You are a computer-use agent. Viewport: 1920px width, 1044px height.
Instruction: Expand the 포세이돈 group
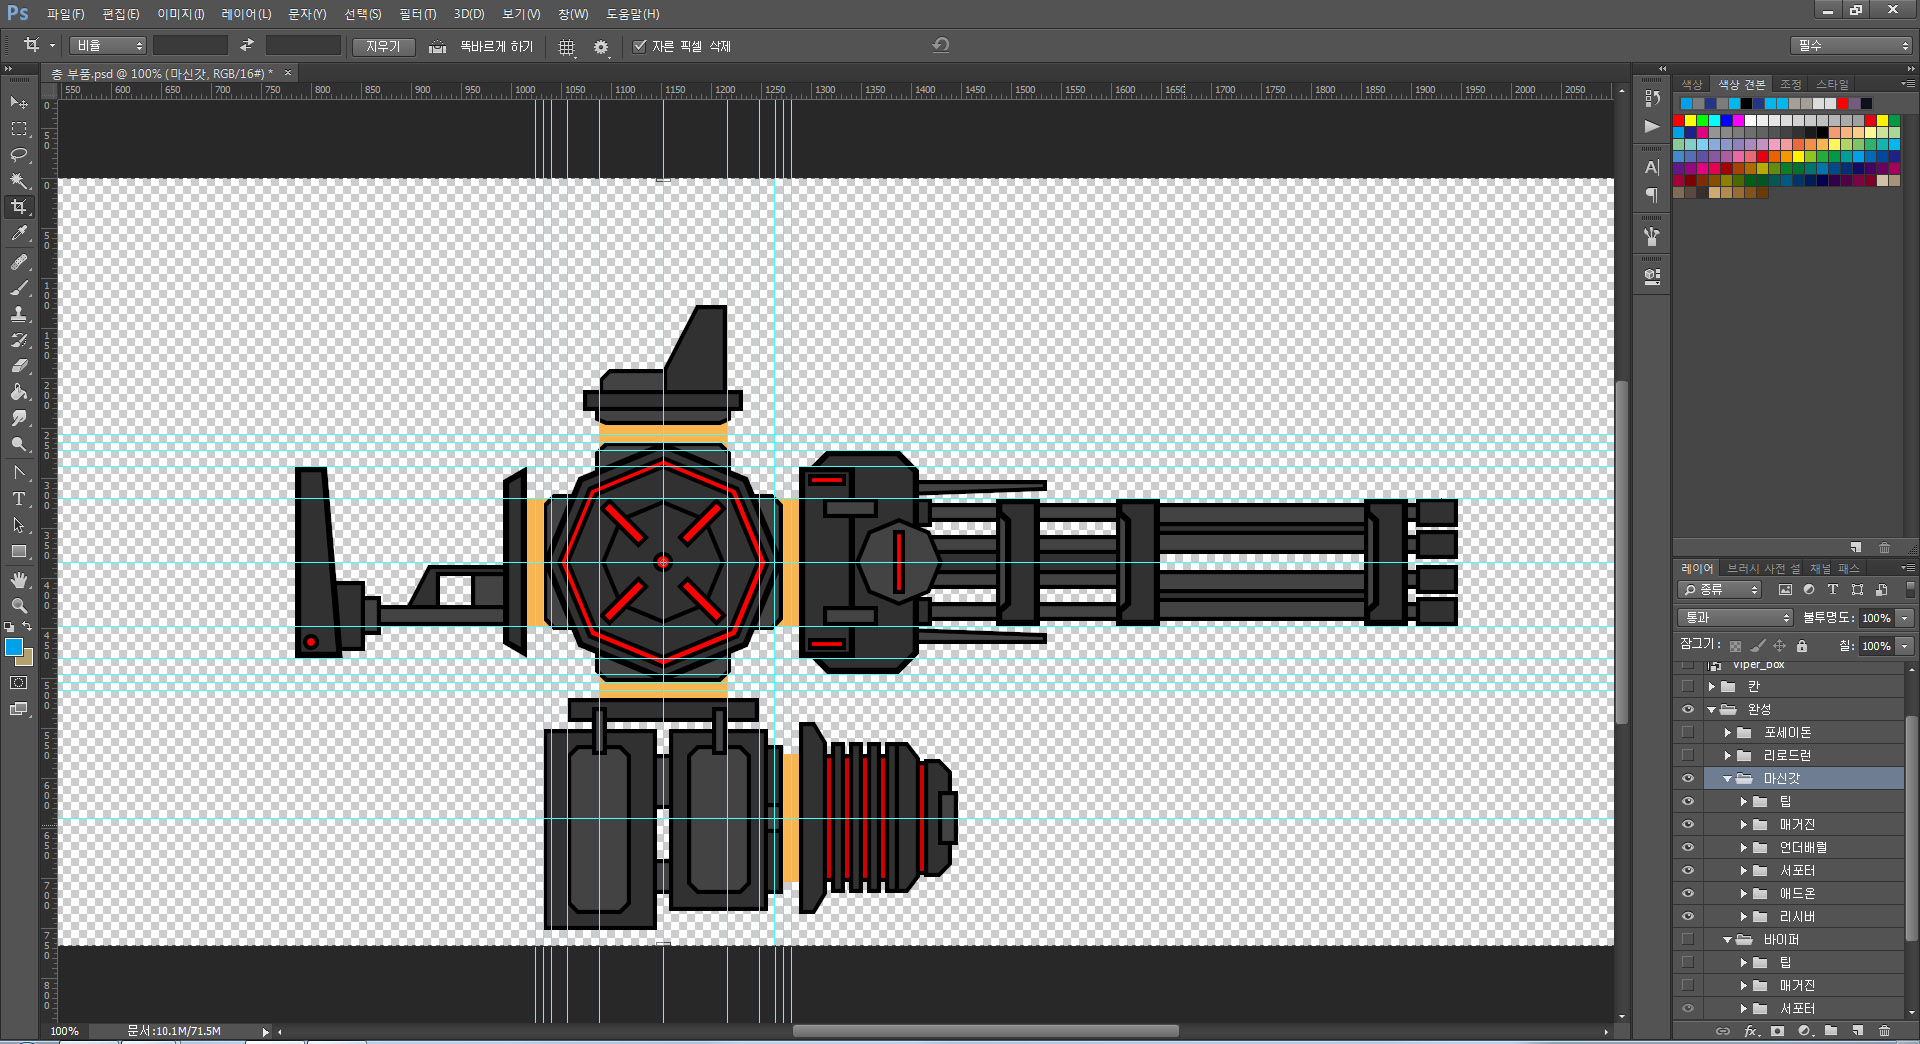point(1728,733)
